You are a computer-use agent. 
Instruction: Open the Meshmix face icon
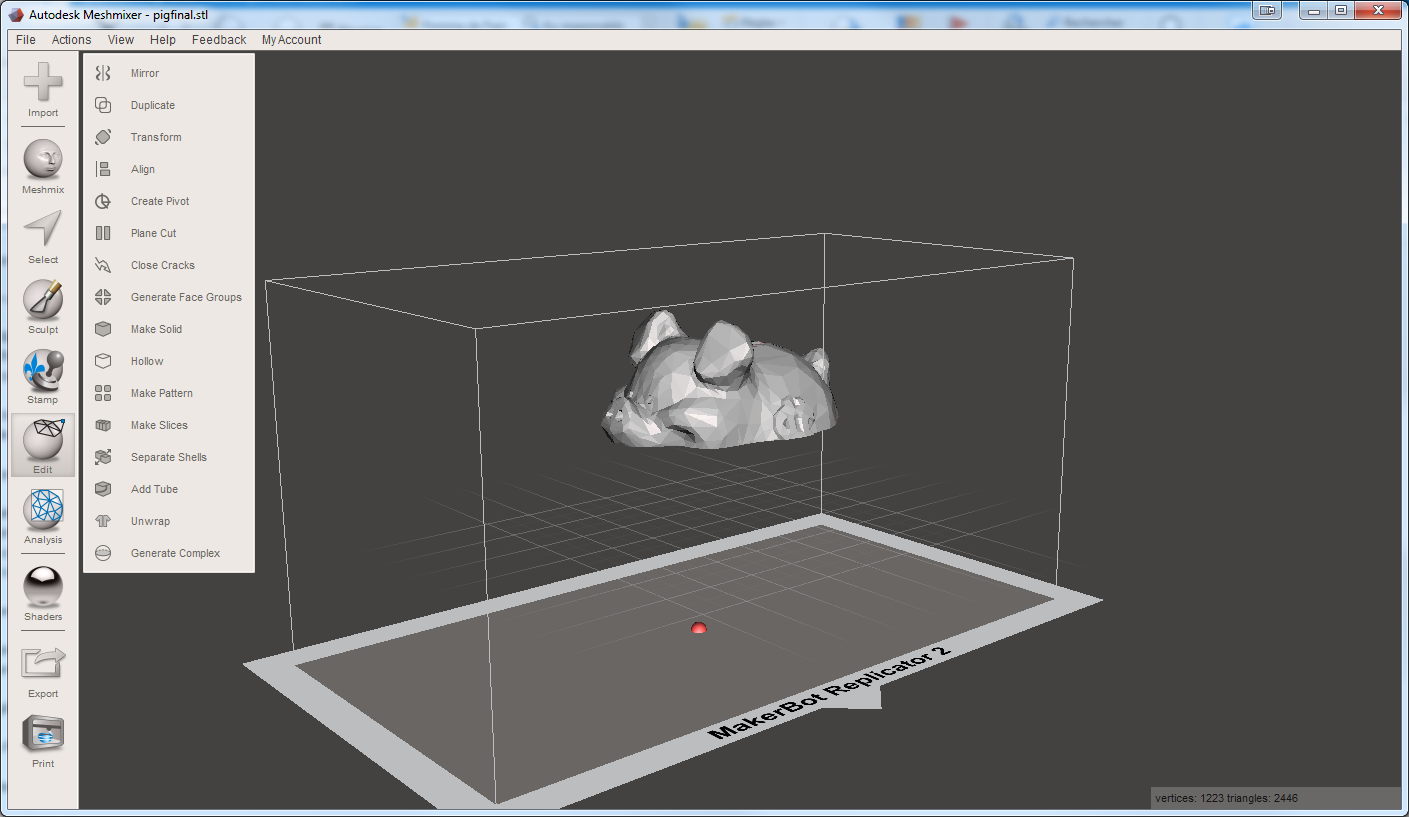point(43,160)
